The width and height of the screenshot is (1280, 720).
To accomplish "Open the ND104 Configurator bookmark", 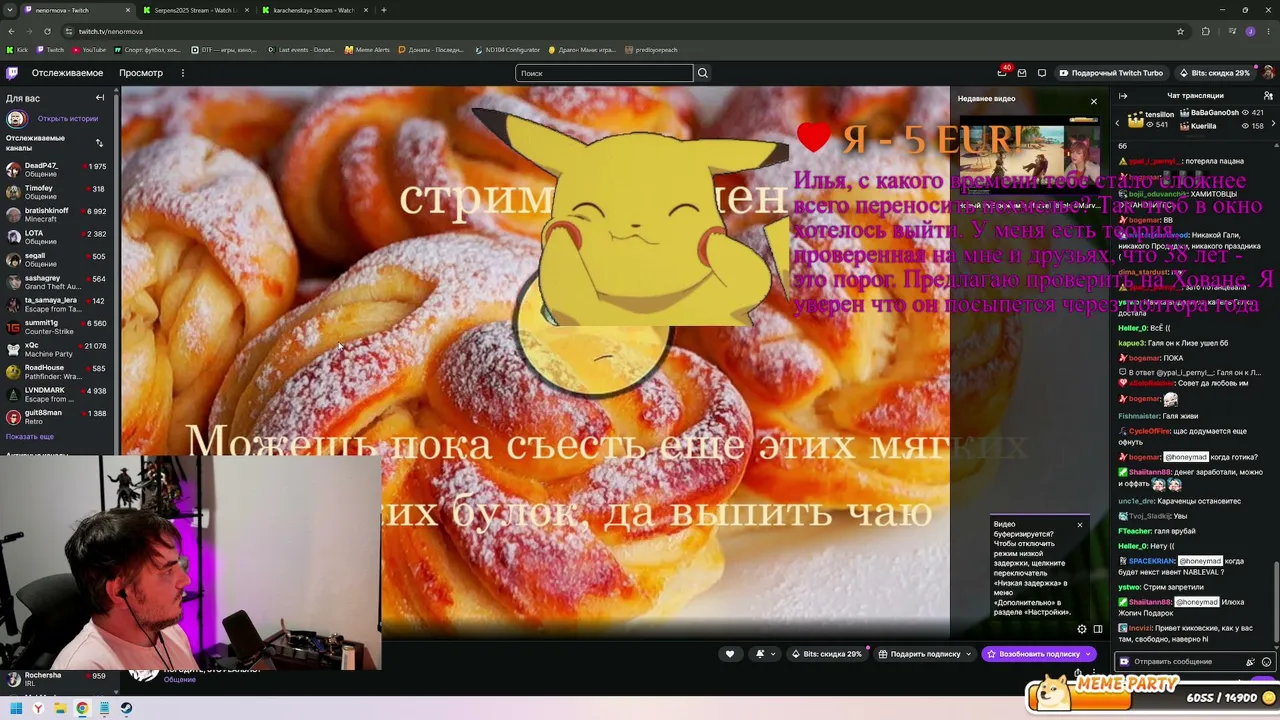I will tap(508, 50).
